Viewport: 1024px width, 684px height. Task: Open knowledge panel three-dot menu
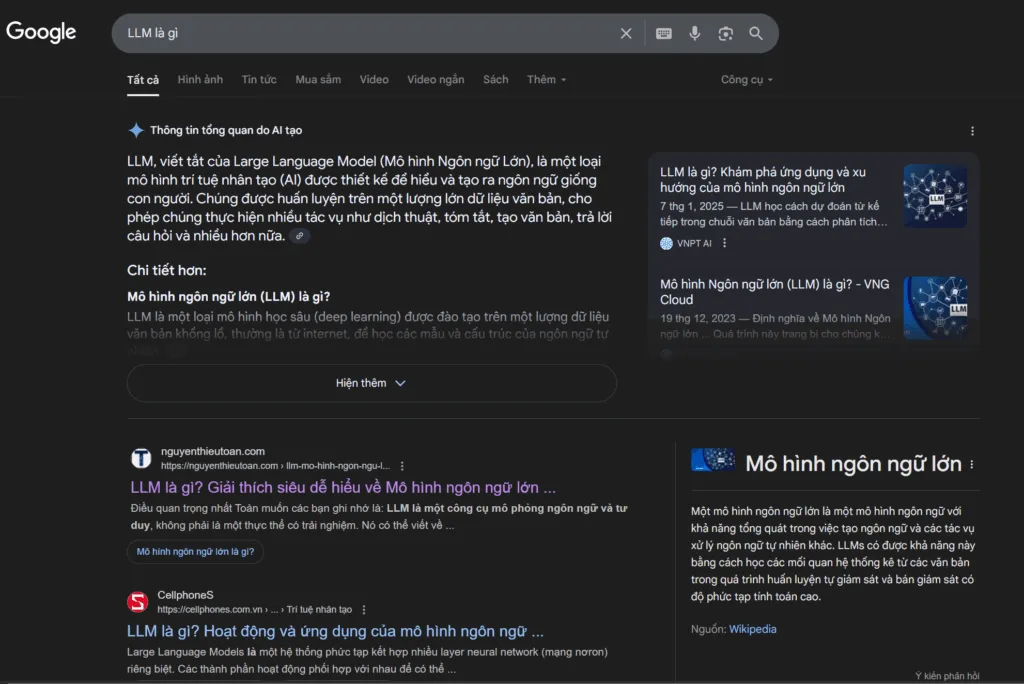point(972,464)
